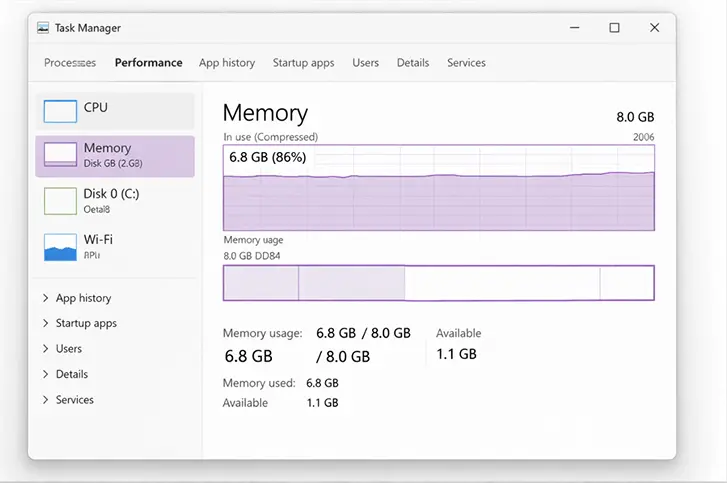Select the Performance tab

(148, 63)
